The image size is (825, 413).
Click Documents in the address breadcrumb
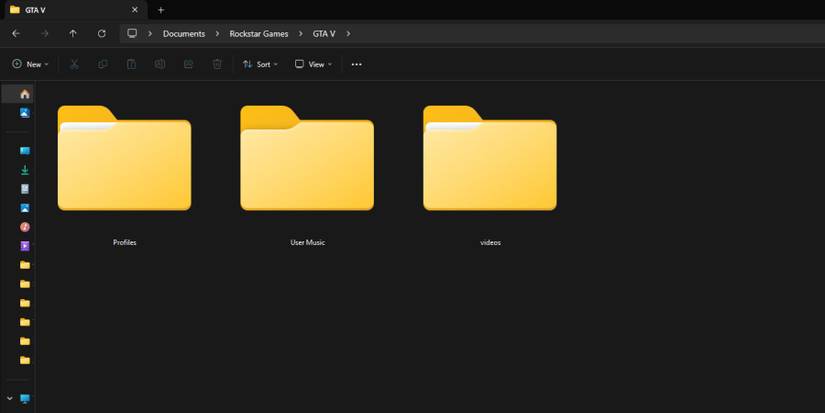click(x=184, y=33)
